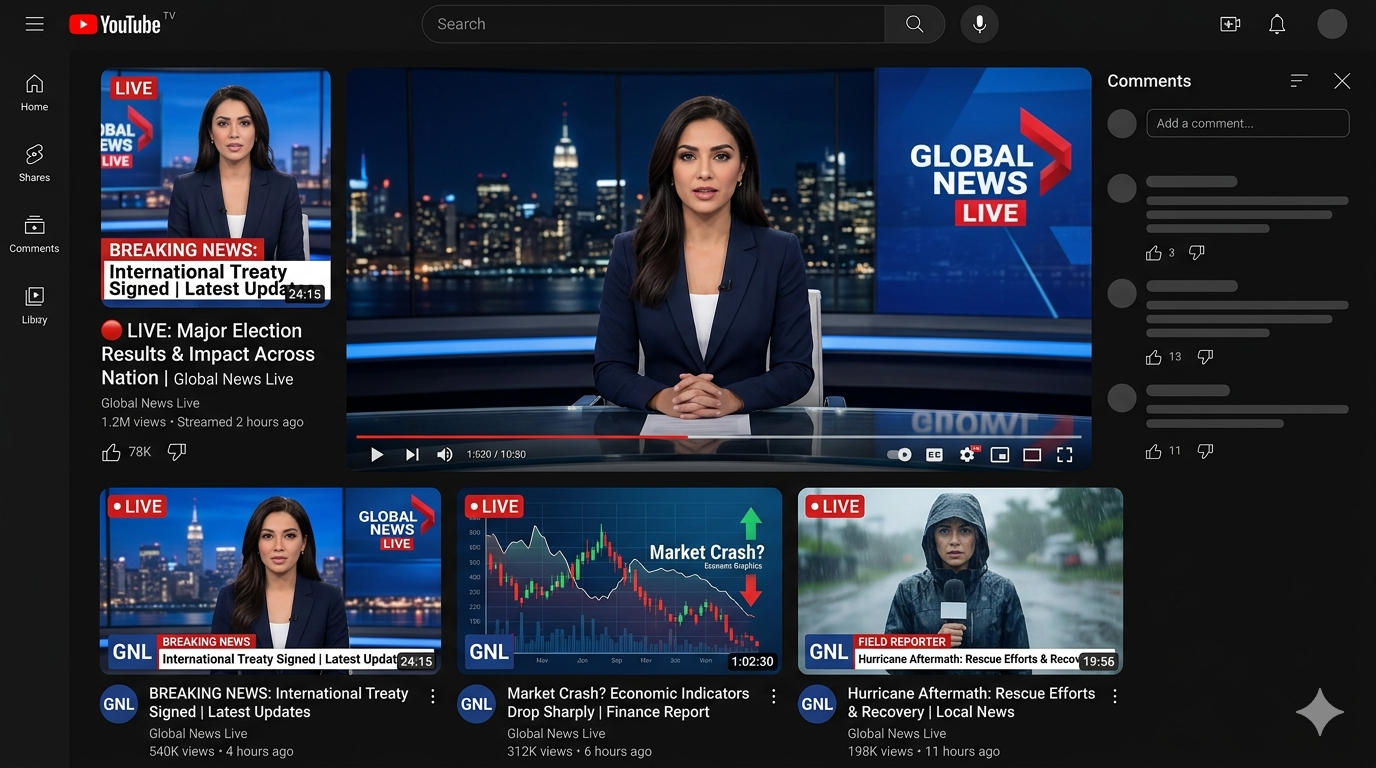Open the International Treaty thumbnail in bottom row
Viewport: 1376px width, 768px height.
270,581
